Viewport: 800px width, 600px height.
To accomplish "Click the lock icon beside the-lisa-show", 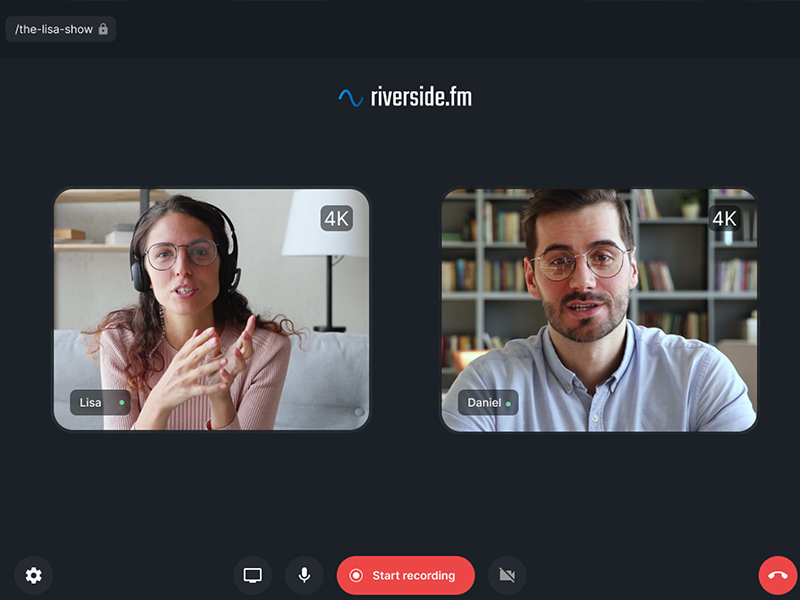I will [x=103, y=29].
